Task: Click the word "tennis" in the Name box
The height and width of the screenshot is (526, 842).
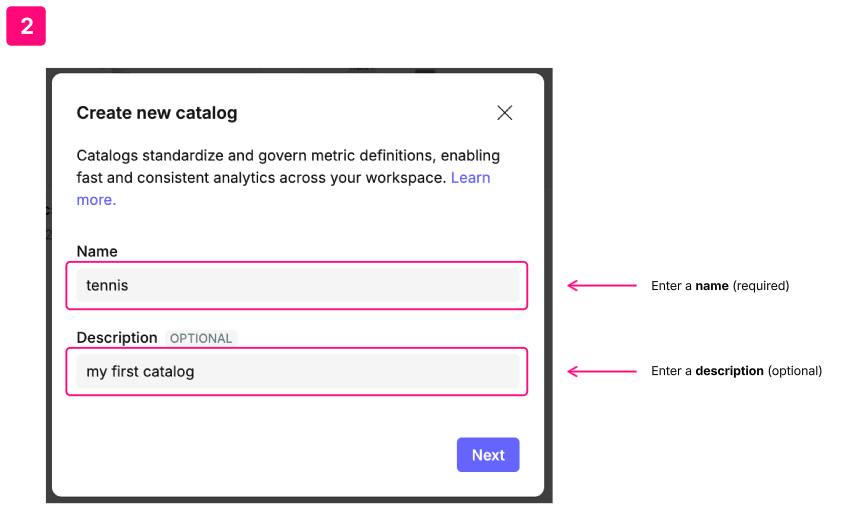Action: point(107,286)
